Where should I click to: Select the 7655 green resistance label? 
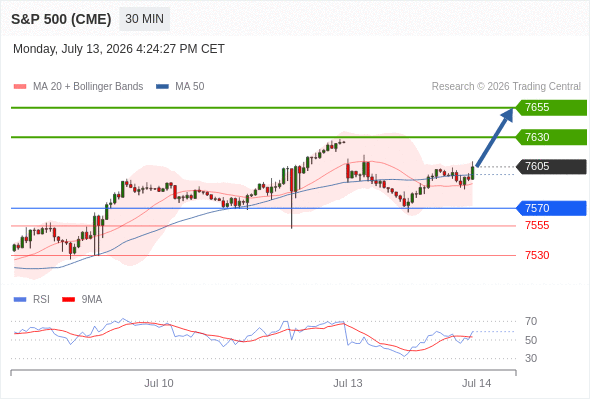pyautogui.click(x=551, y=108)
